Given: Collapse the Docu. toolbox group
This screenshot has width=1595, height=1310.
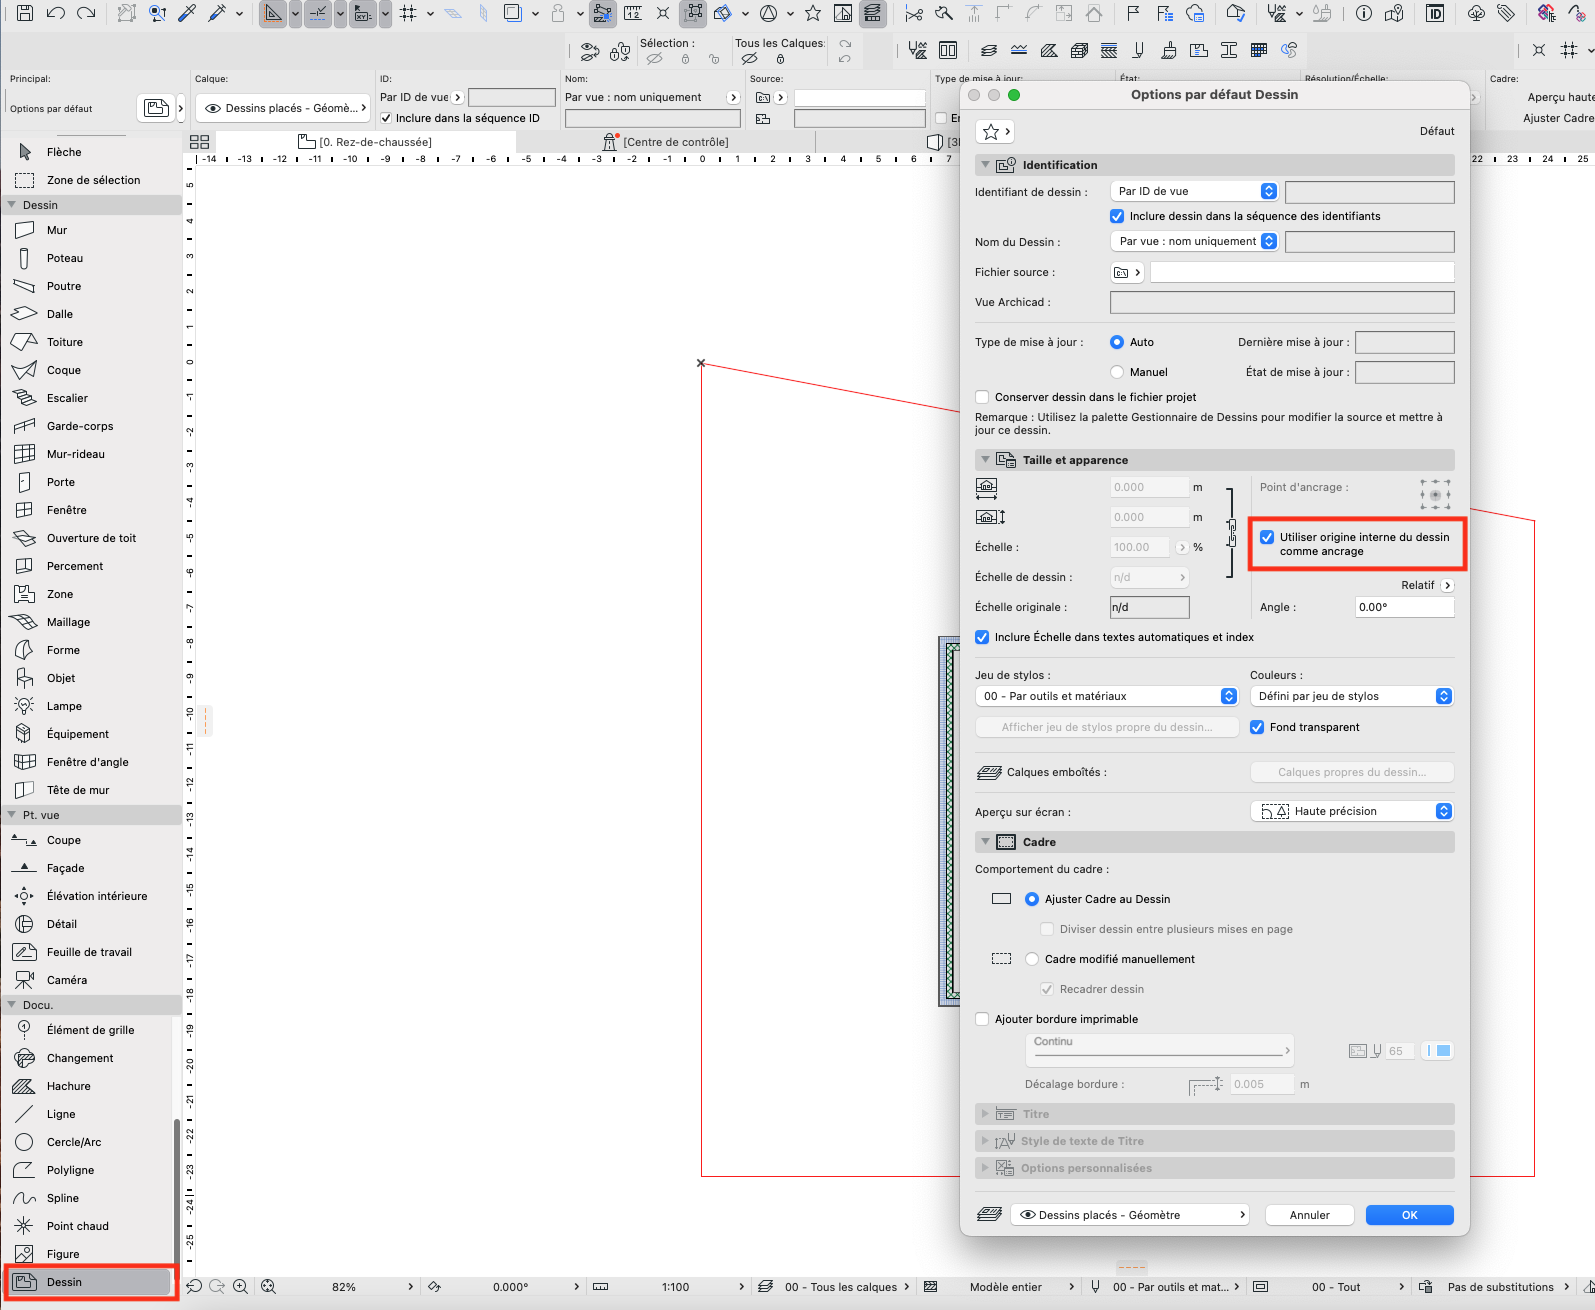Looking at the screenshot, I should 12,1005.
